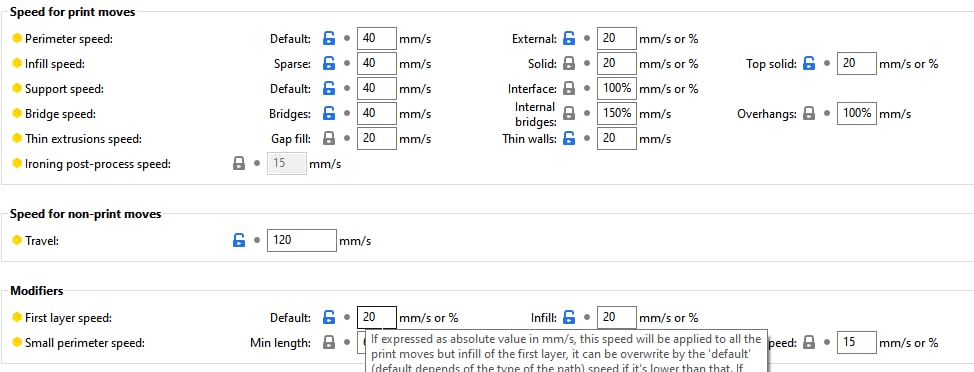Viewport: 974px width, 372px height.
Task: Click the lock icon beside Interface support speed
Action: point(569,89)
